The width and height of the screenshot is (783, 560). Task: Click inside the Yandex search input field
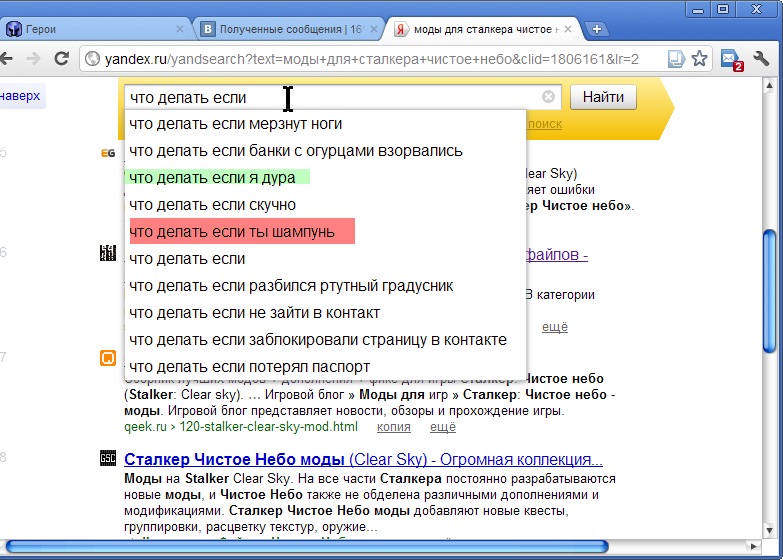coord(330,97)
